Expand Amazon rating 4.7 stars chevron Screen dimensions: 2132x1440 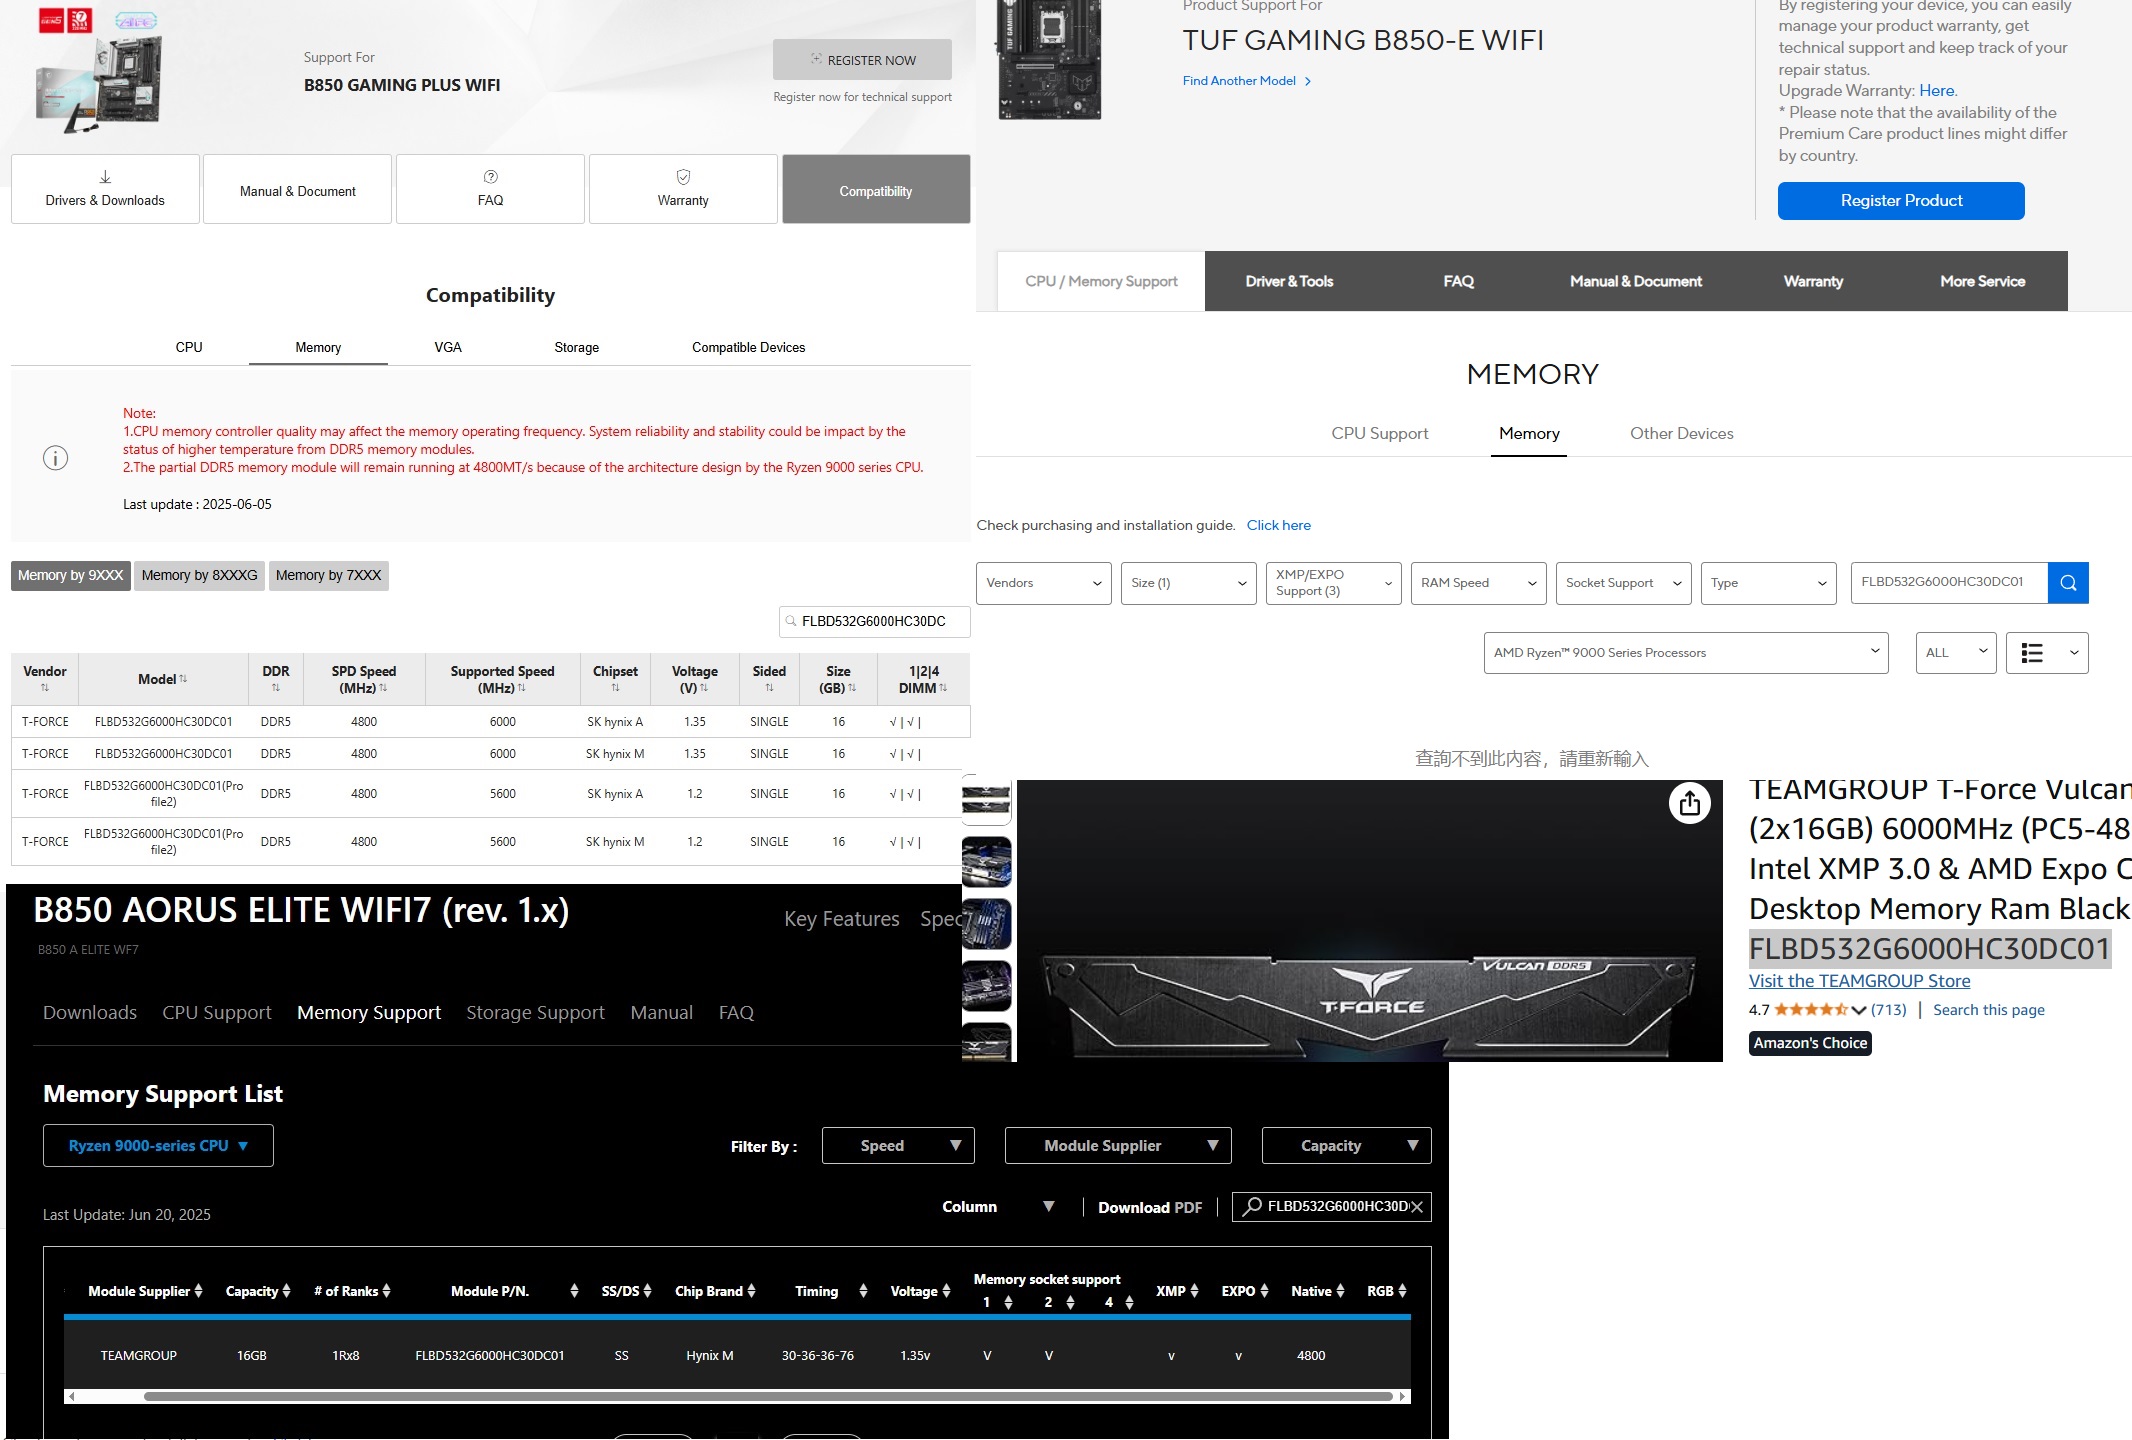[1859, 1010]
